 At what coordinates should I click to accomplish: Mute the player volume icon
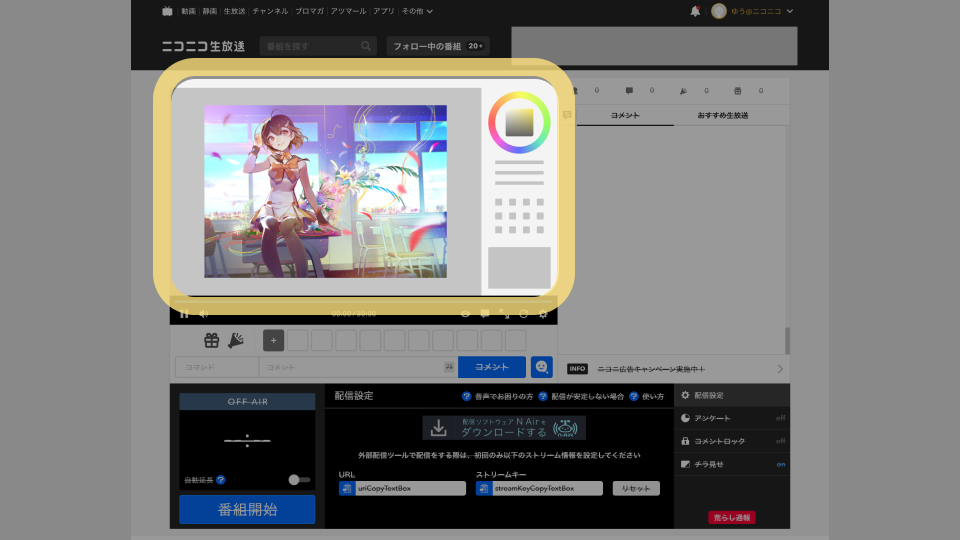(x=204, y=313)
